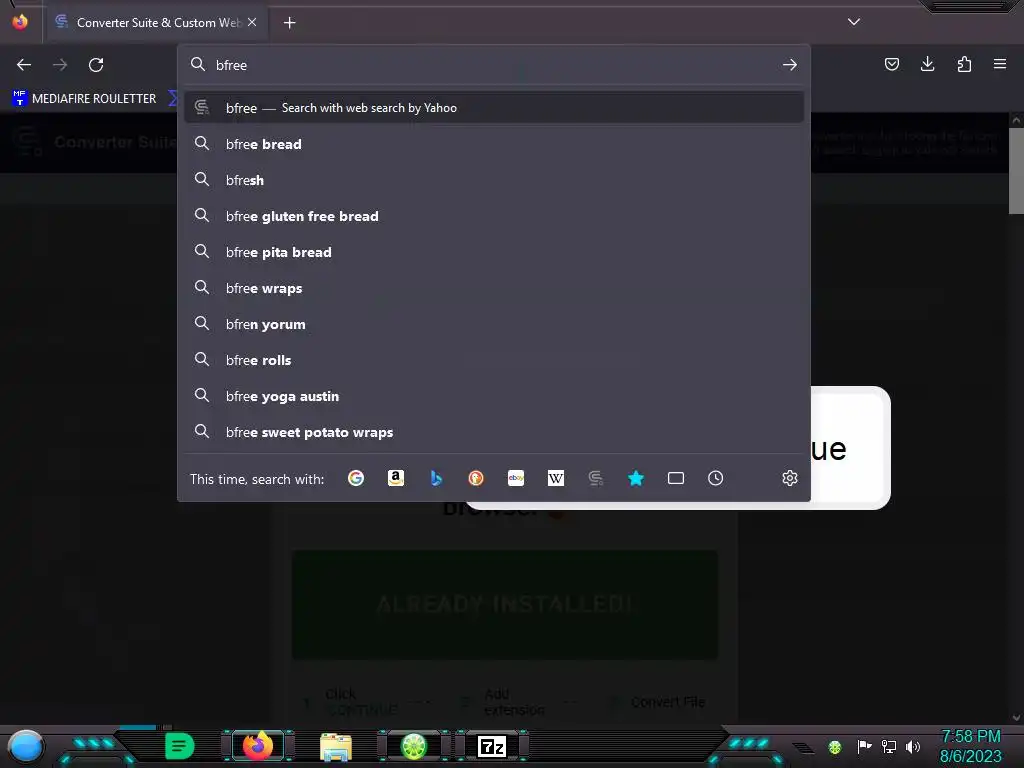1024x768 pixels.
Task: Open MEDIAFIRE ROULETTER bookmark
Action: coord(84,99)
